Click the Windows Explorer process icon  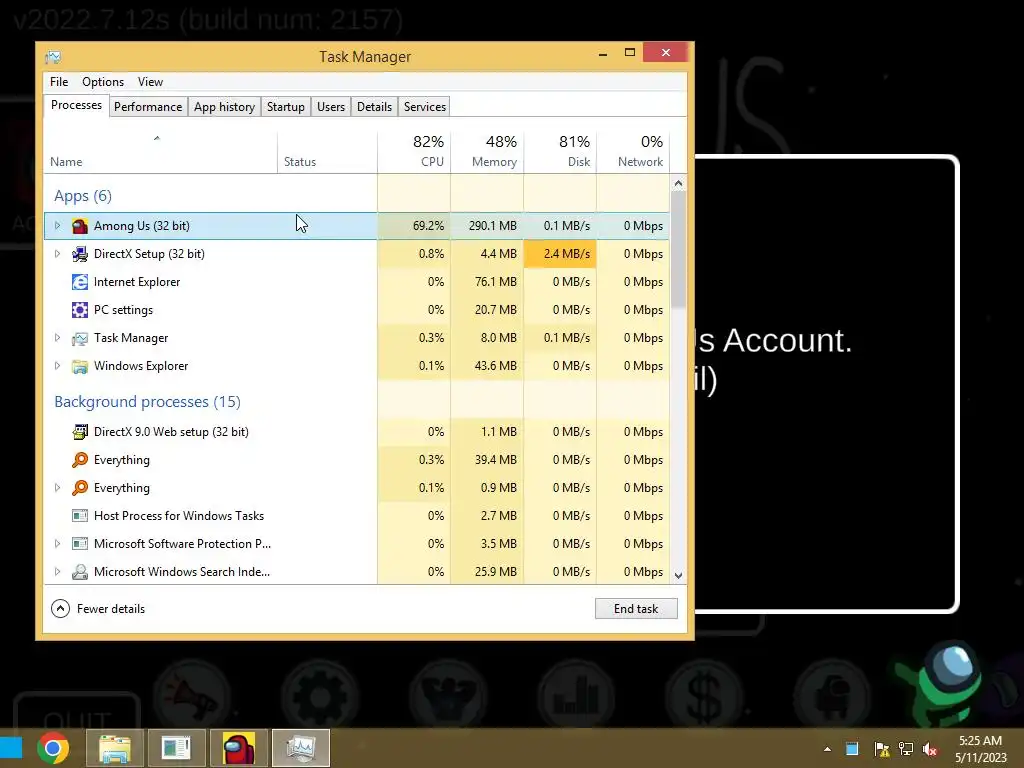(x=80, y=366)
